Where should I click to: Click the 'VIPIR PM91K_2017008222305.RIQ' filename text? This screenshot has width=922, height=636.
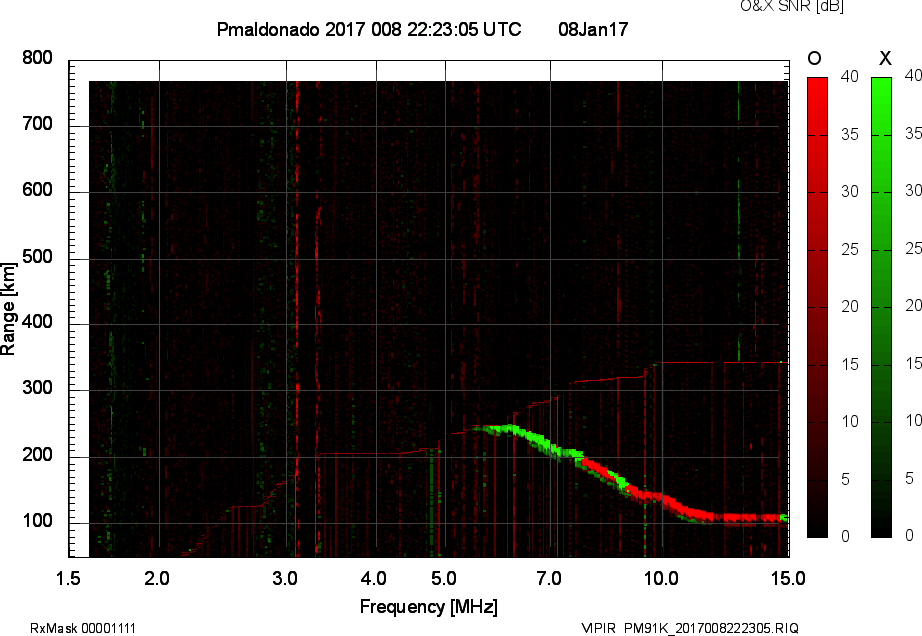tap(690, 628)
